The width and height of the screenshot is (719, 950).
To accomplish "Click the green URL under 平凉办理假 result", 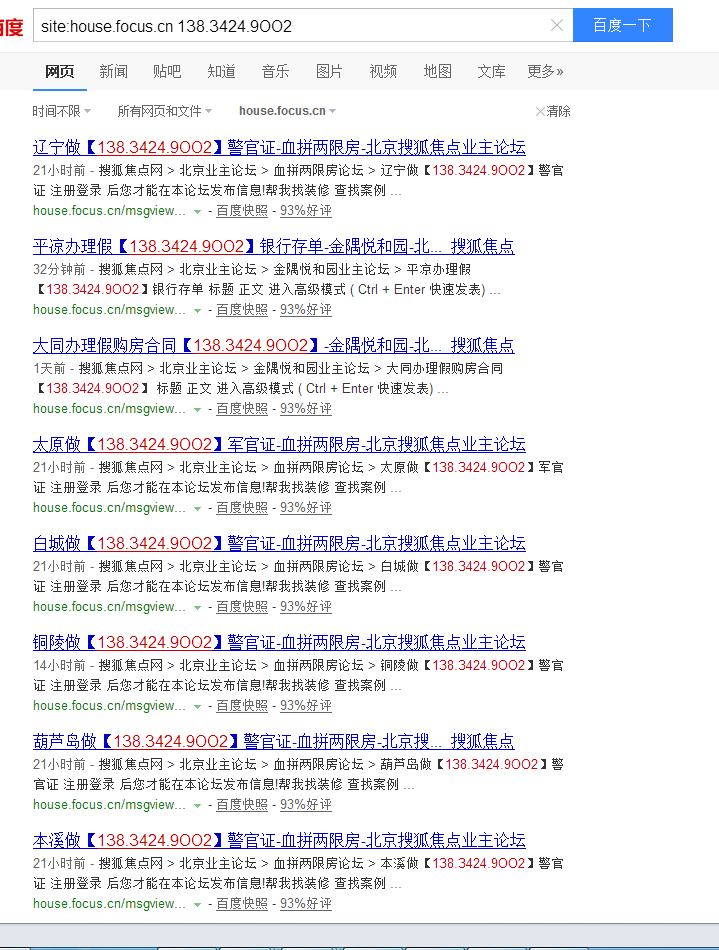I will click(x=109, y=310).
